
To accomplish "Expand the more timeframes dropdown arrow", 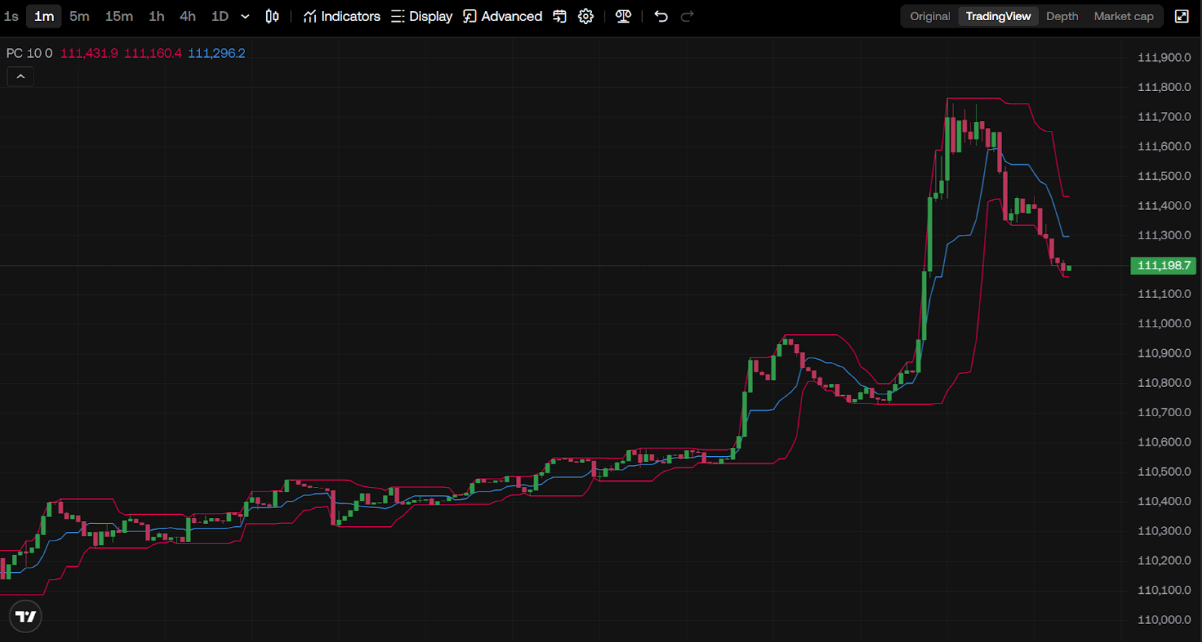I will pyautogui.click(x=245, y=16).
